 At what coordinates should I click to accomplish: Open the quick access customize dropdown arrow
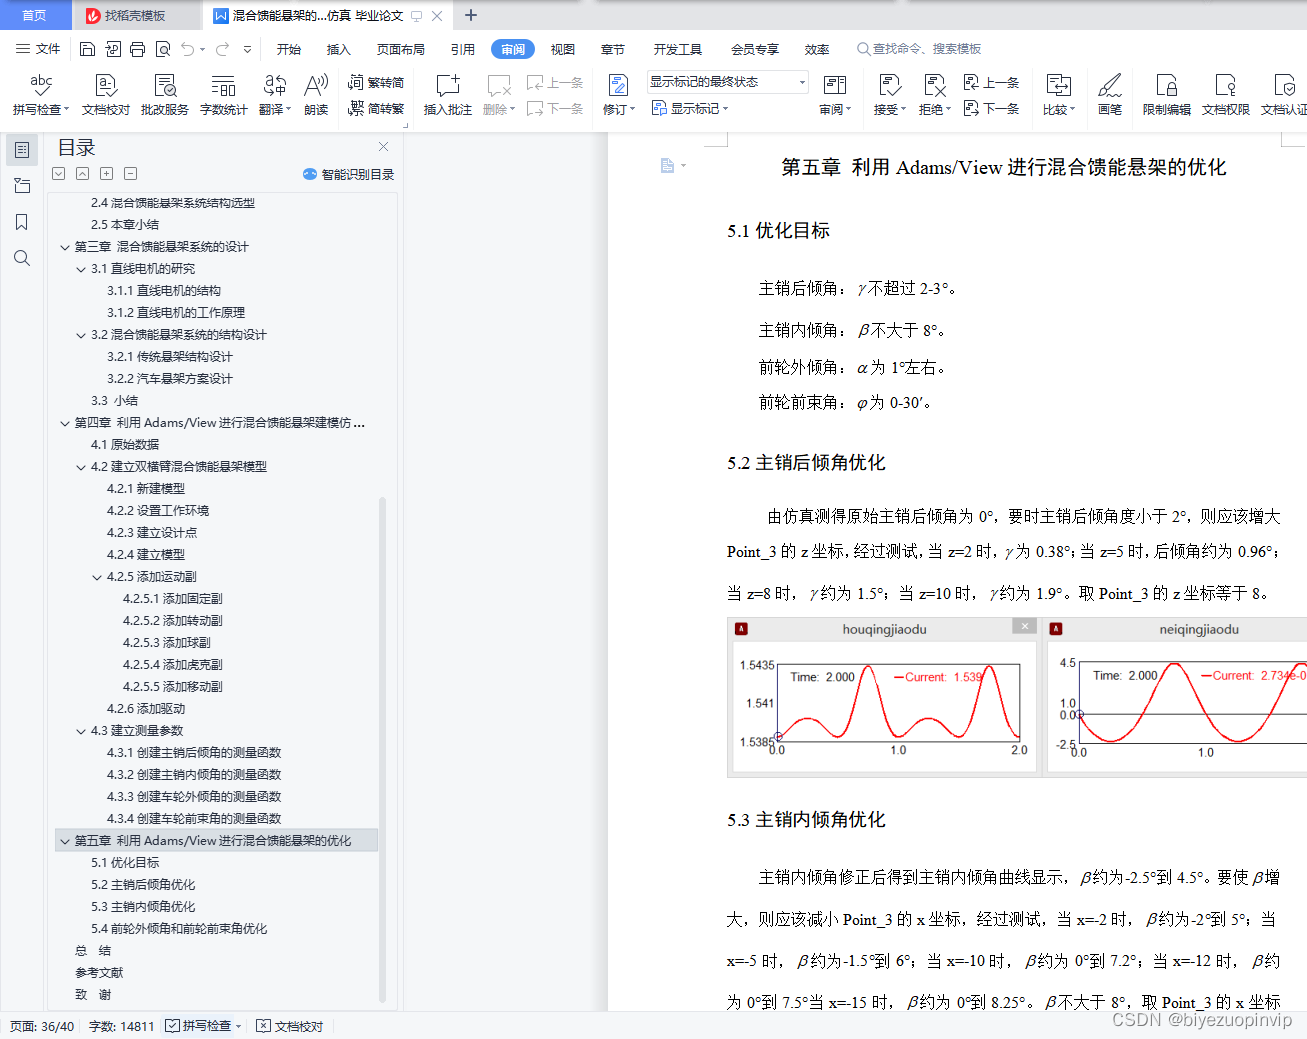(247, 49)
